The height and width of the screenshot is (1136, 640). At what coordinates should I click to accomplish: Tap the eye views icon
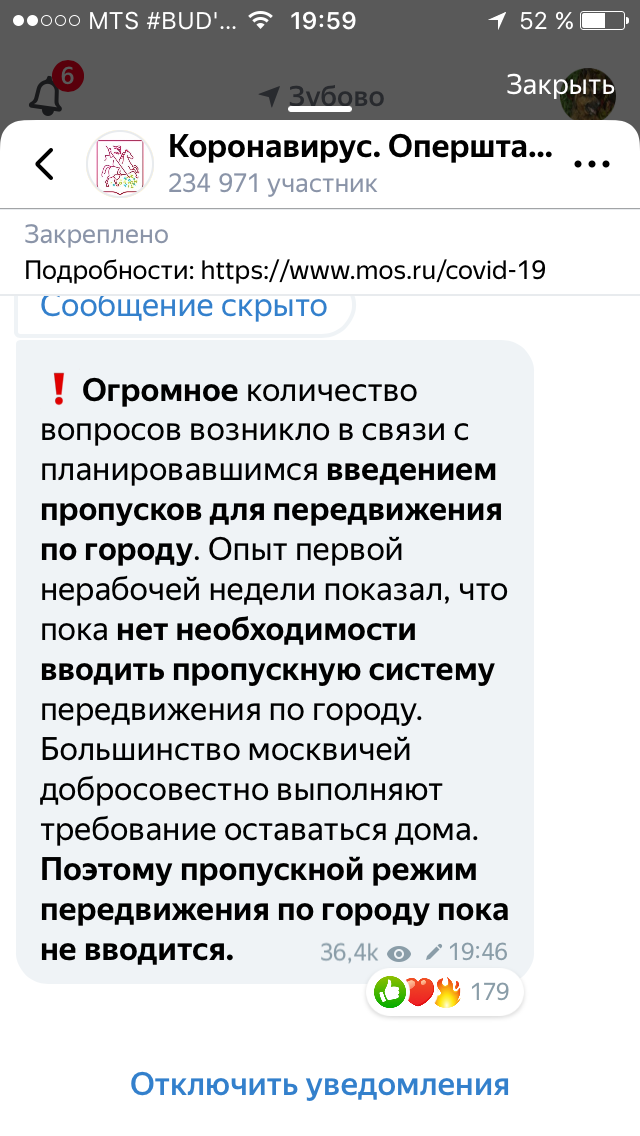point(398,953)
